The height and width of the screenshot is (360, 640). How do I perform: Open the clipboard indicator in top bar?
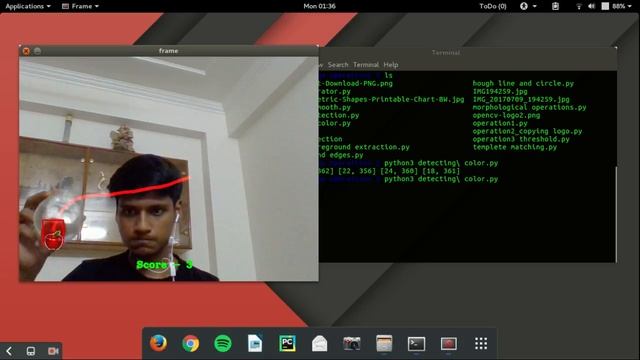click(556, 6)
